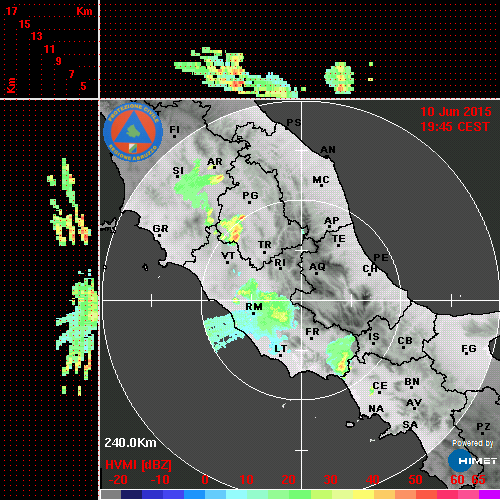Image resolution: width=500 pixels, height=500 pixels.
Task: Click the yellow 40 dBZ color swatch
Action: 364,494
